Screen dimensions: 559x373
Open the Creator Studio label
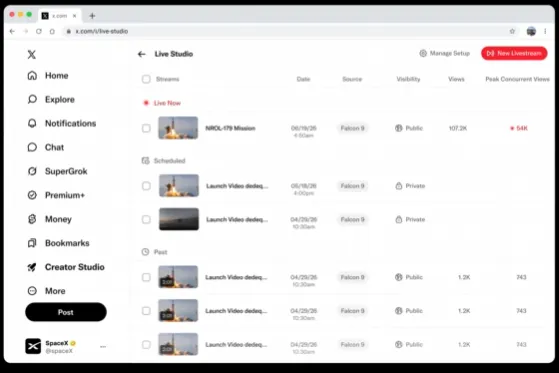(x=75, y=267)
